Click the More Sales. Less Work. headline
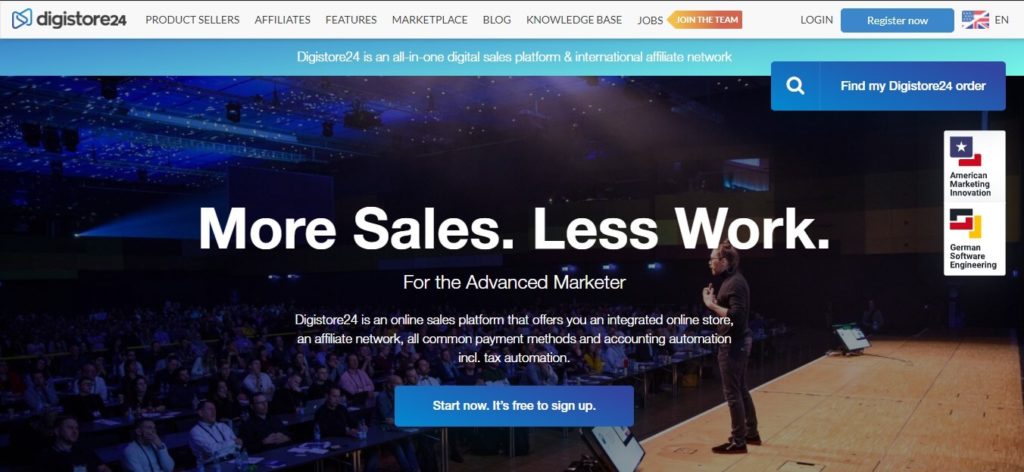Viewport: 1024px width, 472px height. point(514,228)
